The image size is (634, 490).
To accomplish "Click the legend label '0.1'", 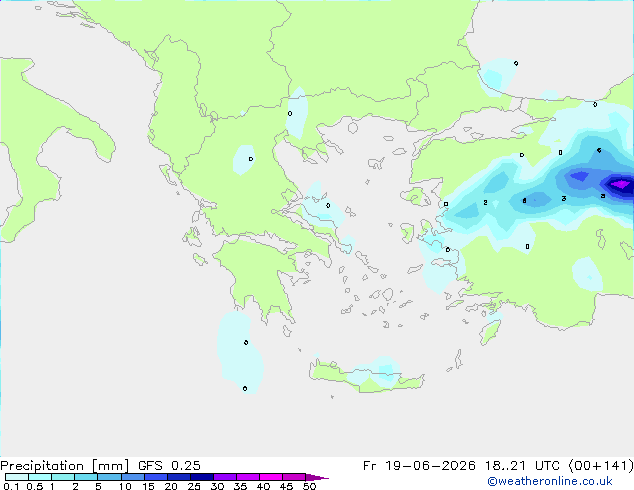I will 11,486.
